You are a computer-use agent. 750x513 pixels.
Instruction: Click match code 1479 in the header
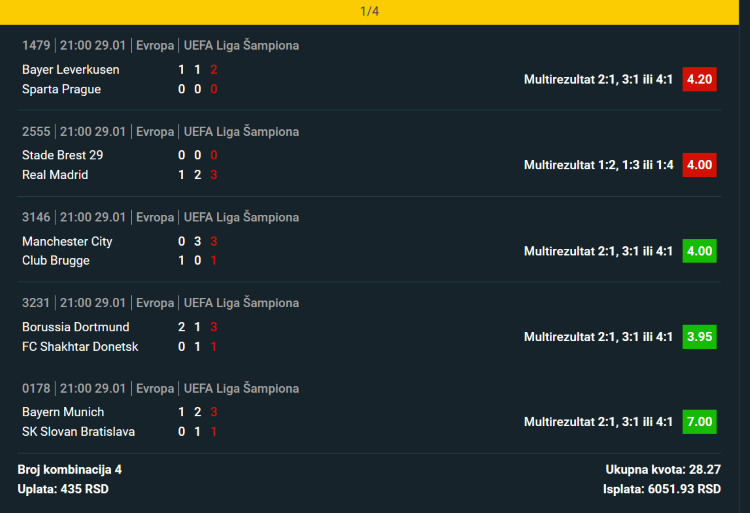click(35, 45)
